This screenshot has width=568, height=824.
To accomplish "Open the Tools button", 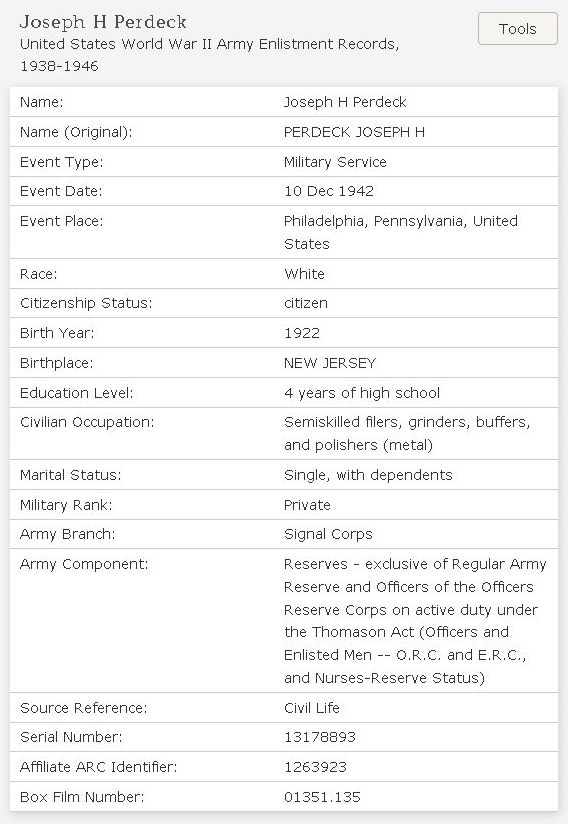I will coord(518,28).
